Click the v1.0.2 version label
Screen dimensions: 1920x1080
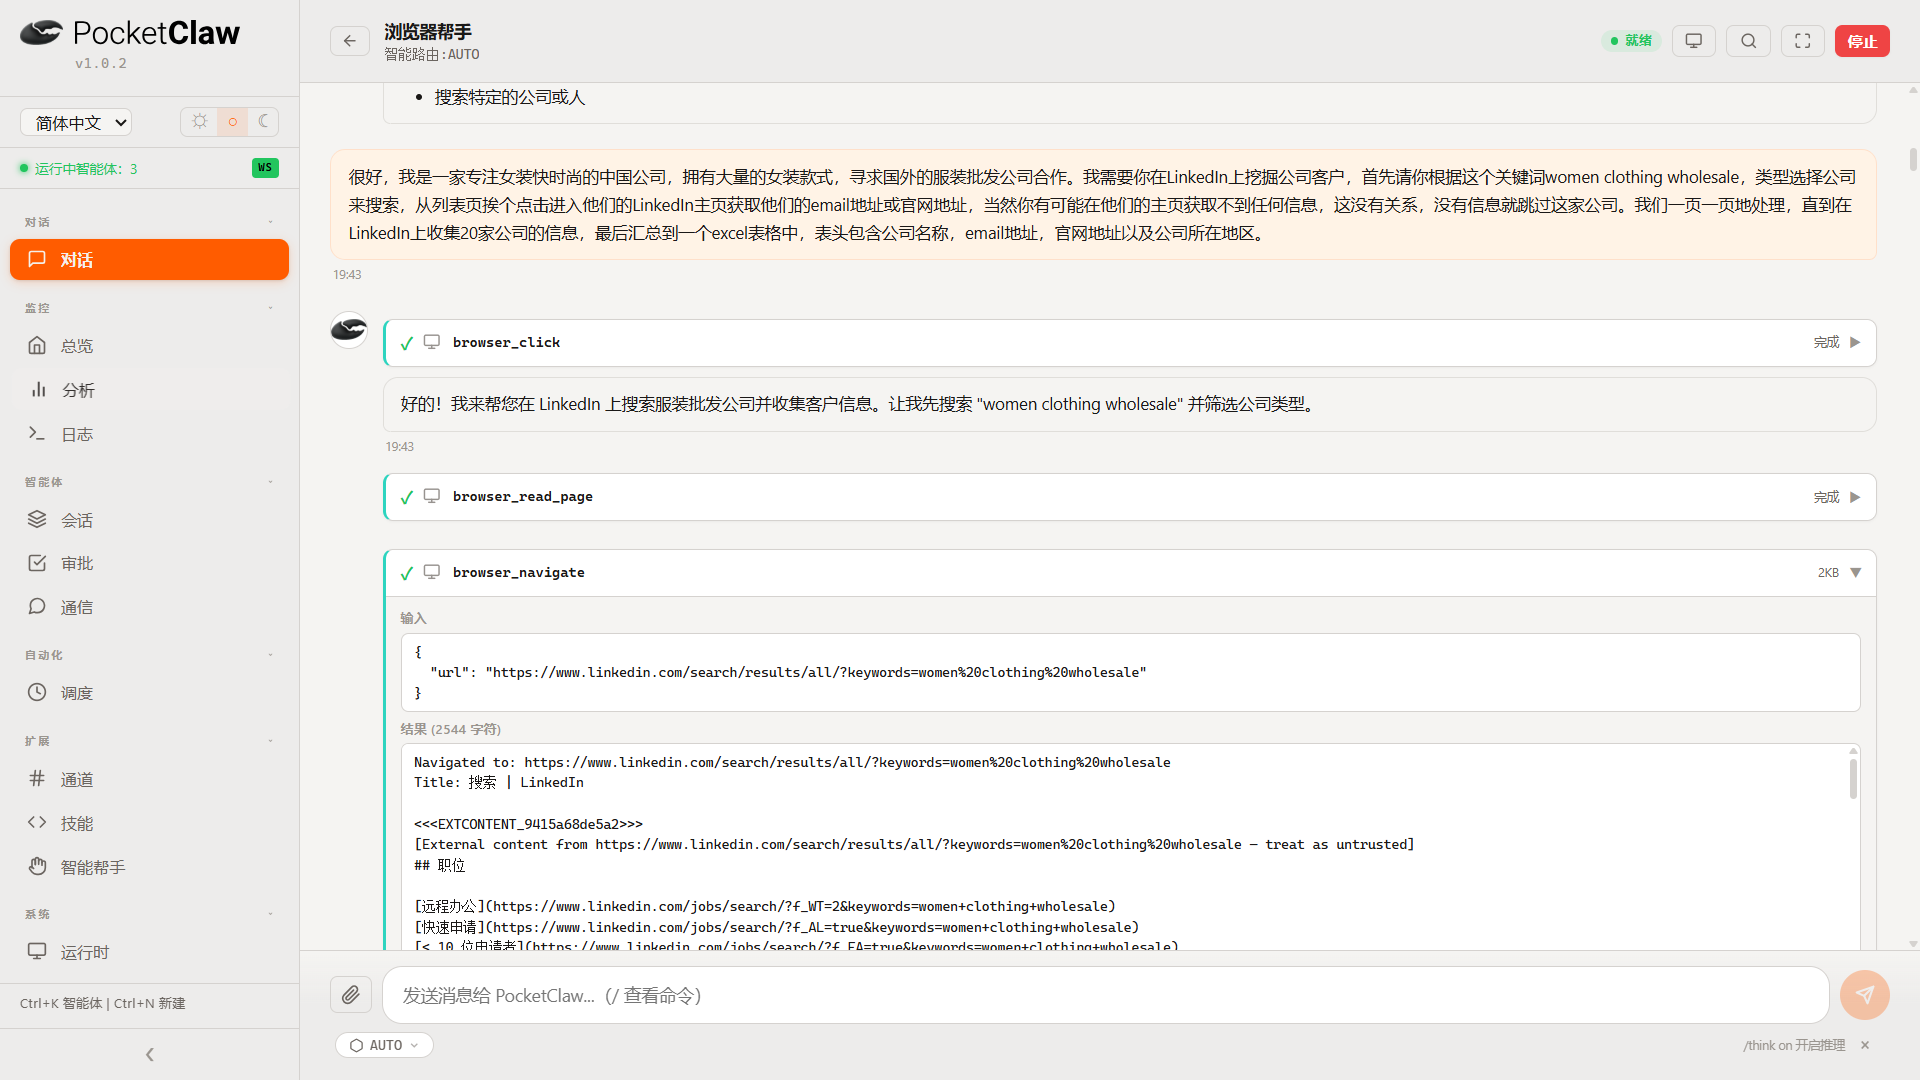click(x=101, y=63)
